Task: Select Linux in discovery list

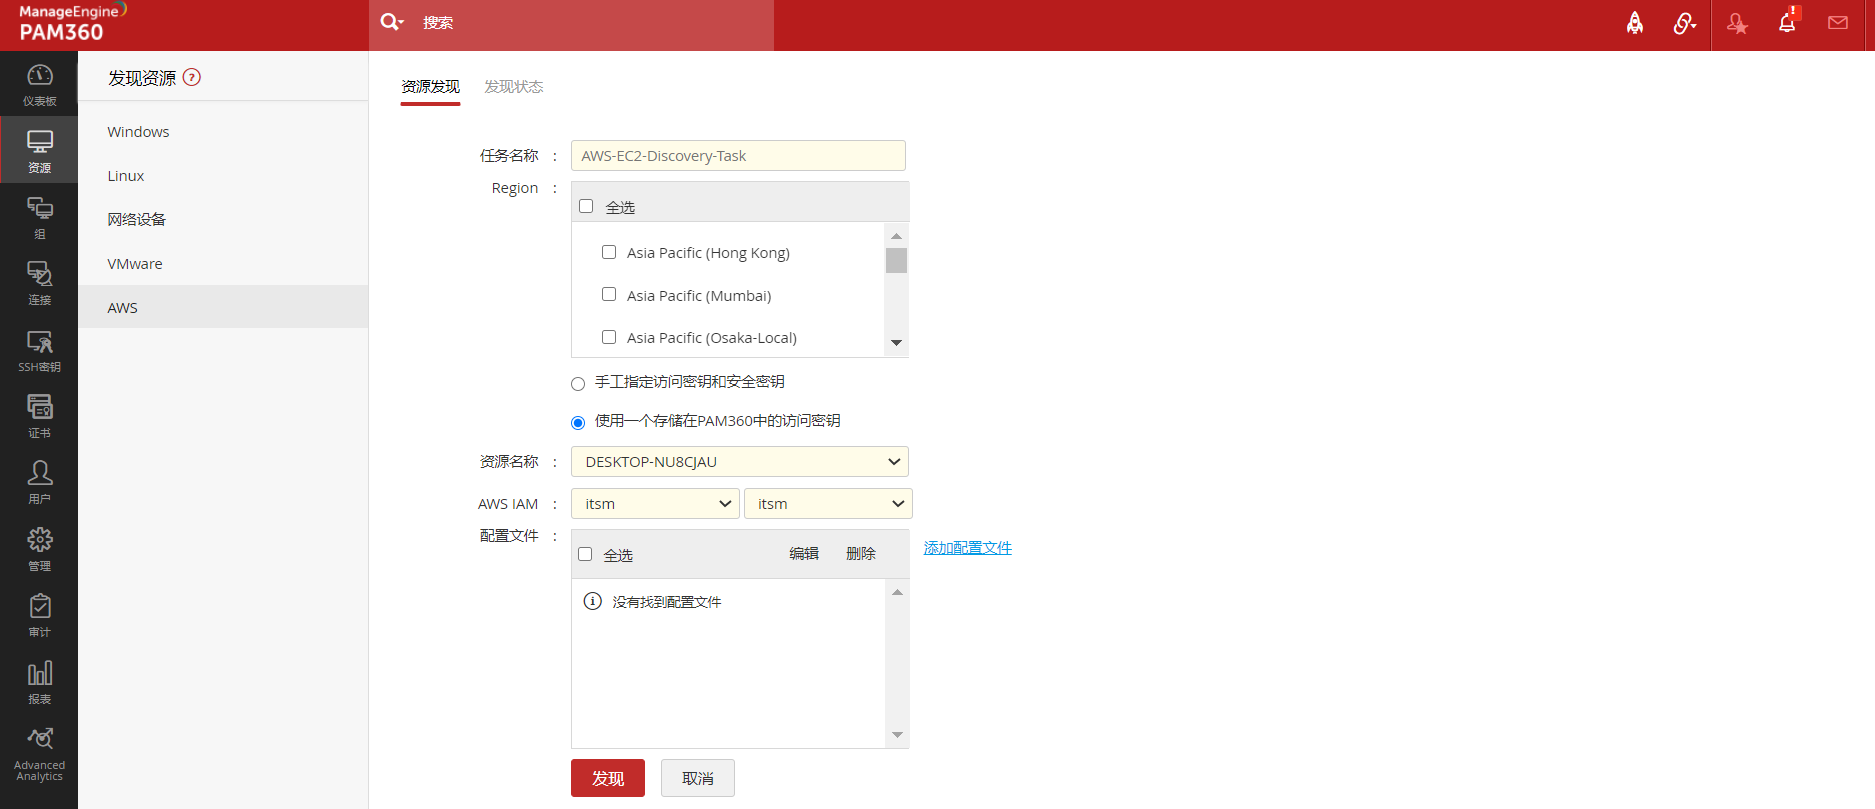Action: click(x=223, y=176)
